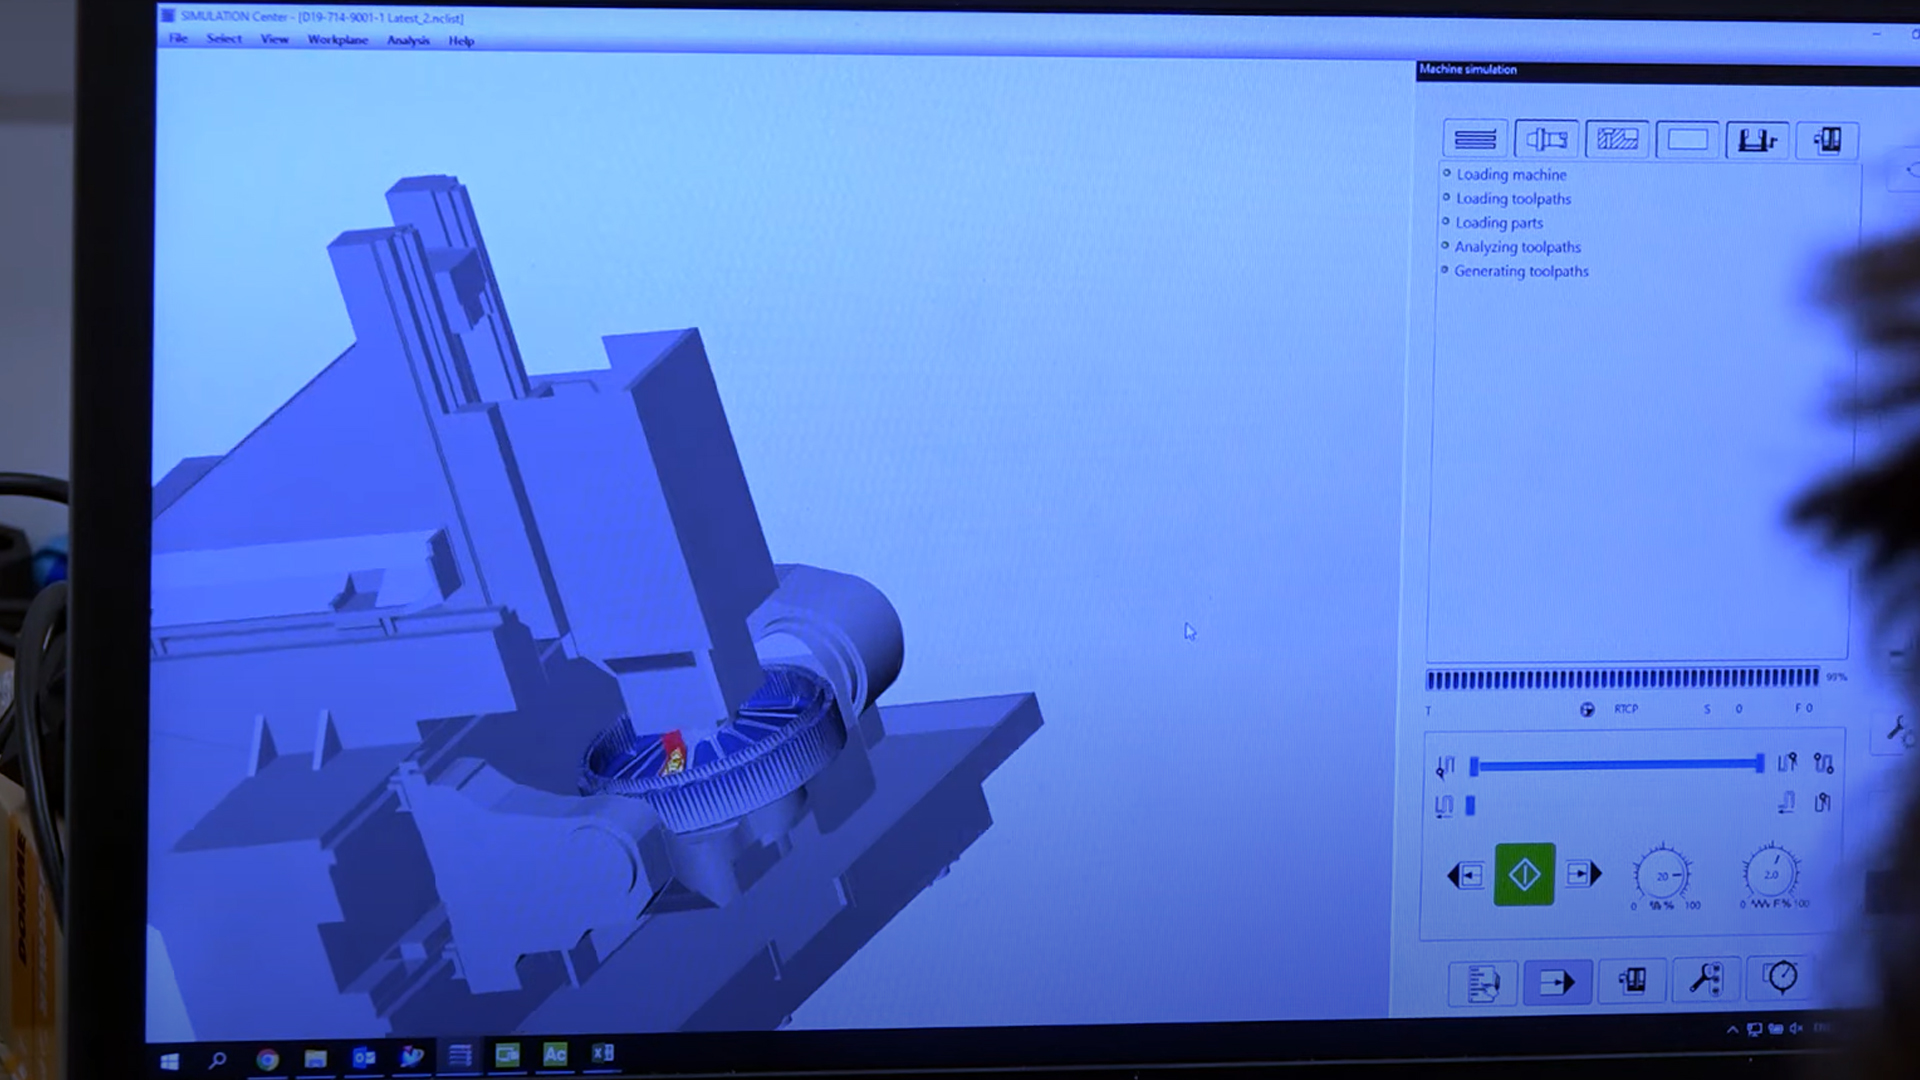Click the arrow run-mode button at bottom
The height and width of the screenshot is (1080, 1920).
tap(1557, 983)
